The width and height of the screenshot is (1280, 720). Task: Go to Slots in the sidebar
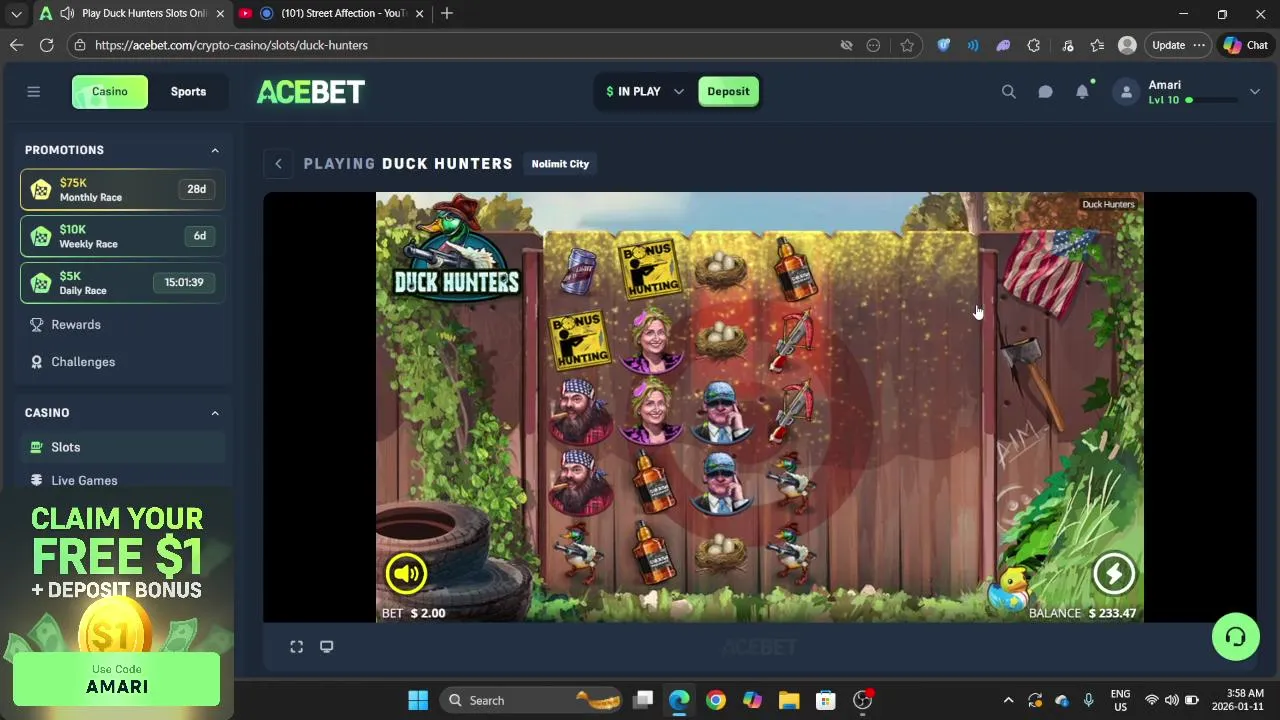(x=122, y=447)
